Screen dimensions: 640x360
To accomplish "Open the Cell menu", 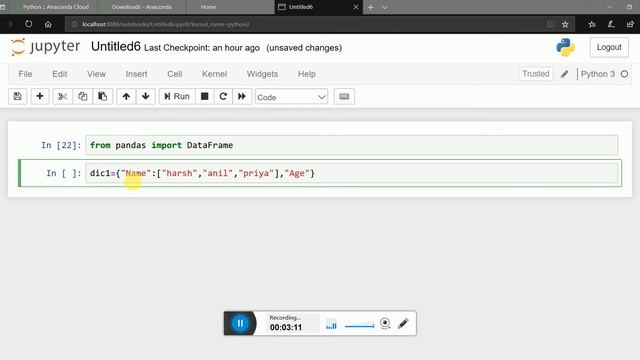I will tap(175, 74).
